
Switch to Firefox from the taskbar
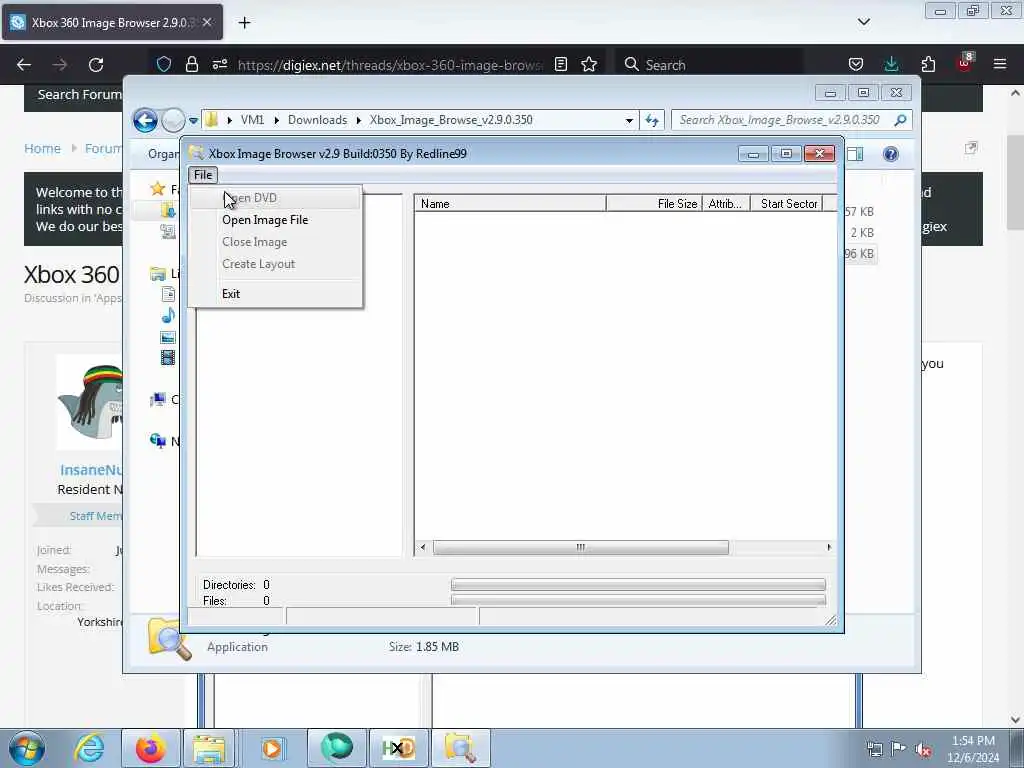[150, 748]
